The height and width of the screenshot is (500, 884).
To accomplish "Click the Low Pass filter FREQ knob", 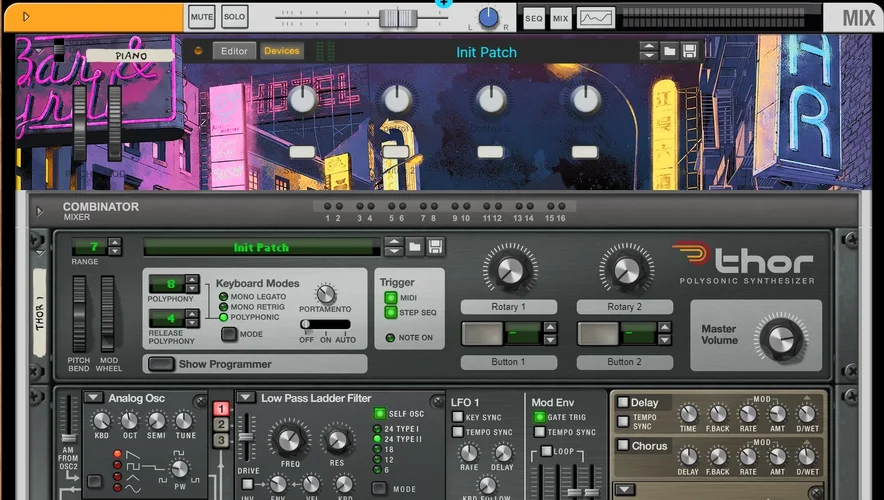I will (289, 438).
